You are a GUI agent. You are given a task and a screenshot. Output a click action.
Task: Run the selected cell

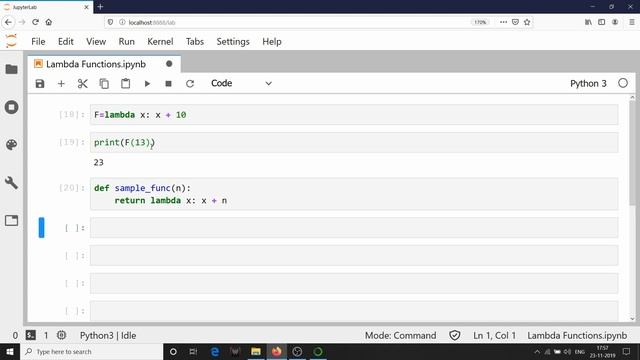tap(147, 84)
